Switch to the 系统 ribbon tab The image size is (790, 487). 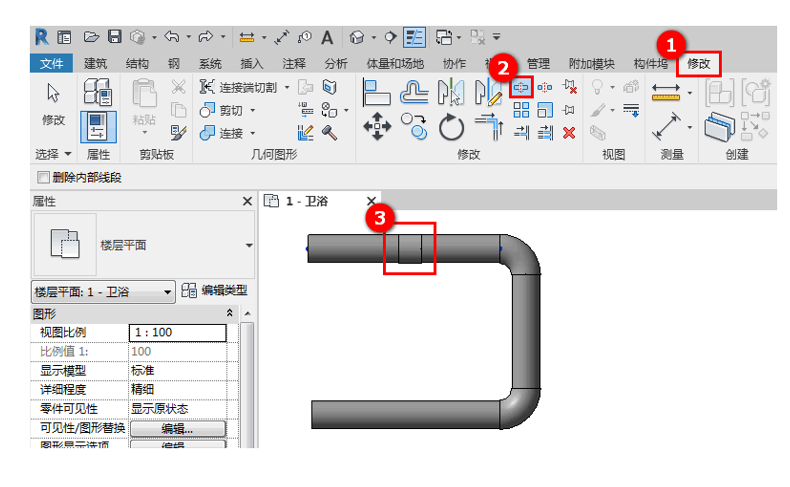[210, 64]
